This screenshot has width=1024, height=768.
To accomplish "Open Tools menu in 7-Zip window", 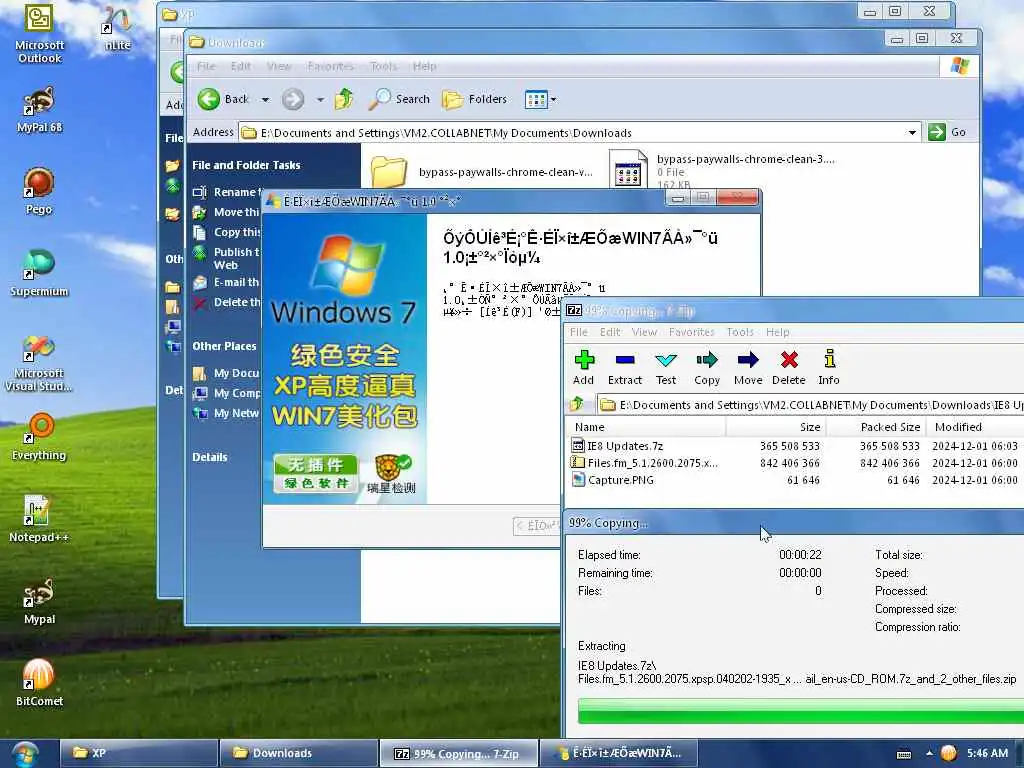I will 740,332.
